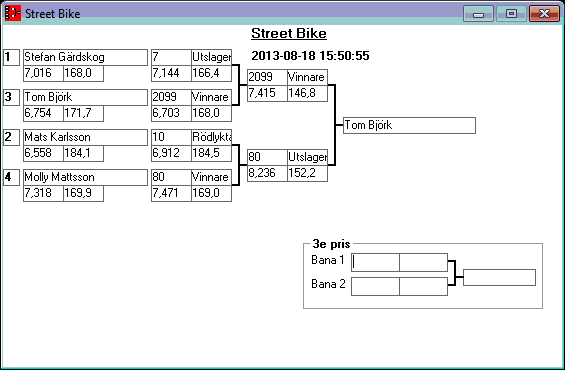
Task: Click the Molly Mattsson name field
Action: coord(85,177)
